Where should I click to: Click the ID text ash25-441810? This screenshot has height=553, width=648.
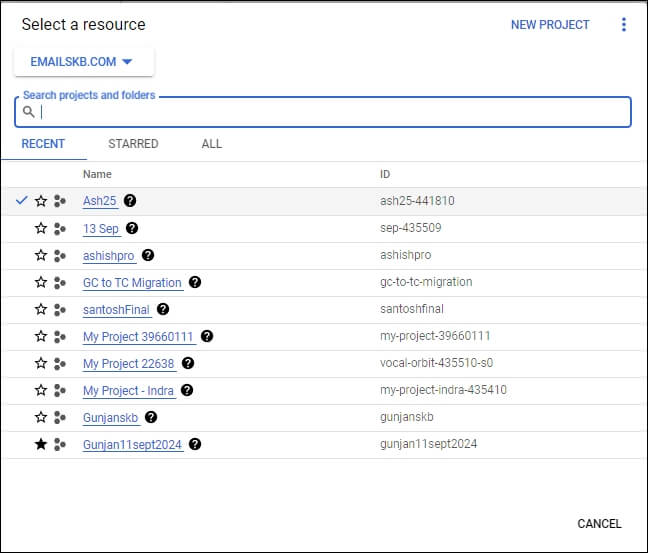tap(417, 201)
